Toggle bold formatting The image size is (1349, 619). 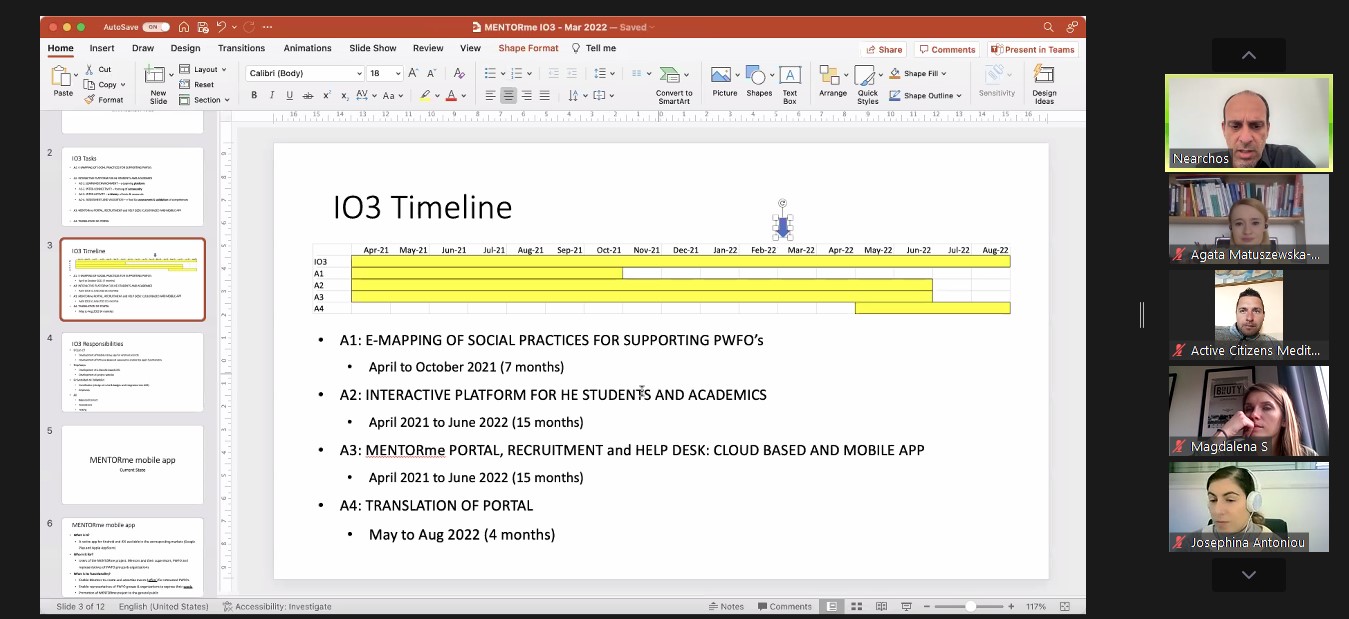[254, 96]
